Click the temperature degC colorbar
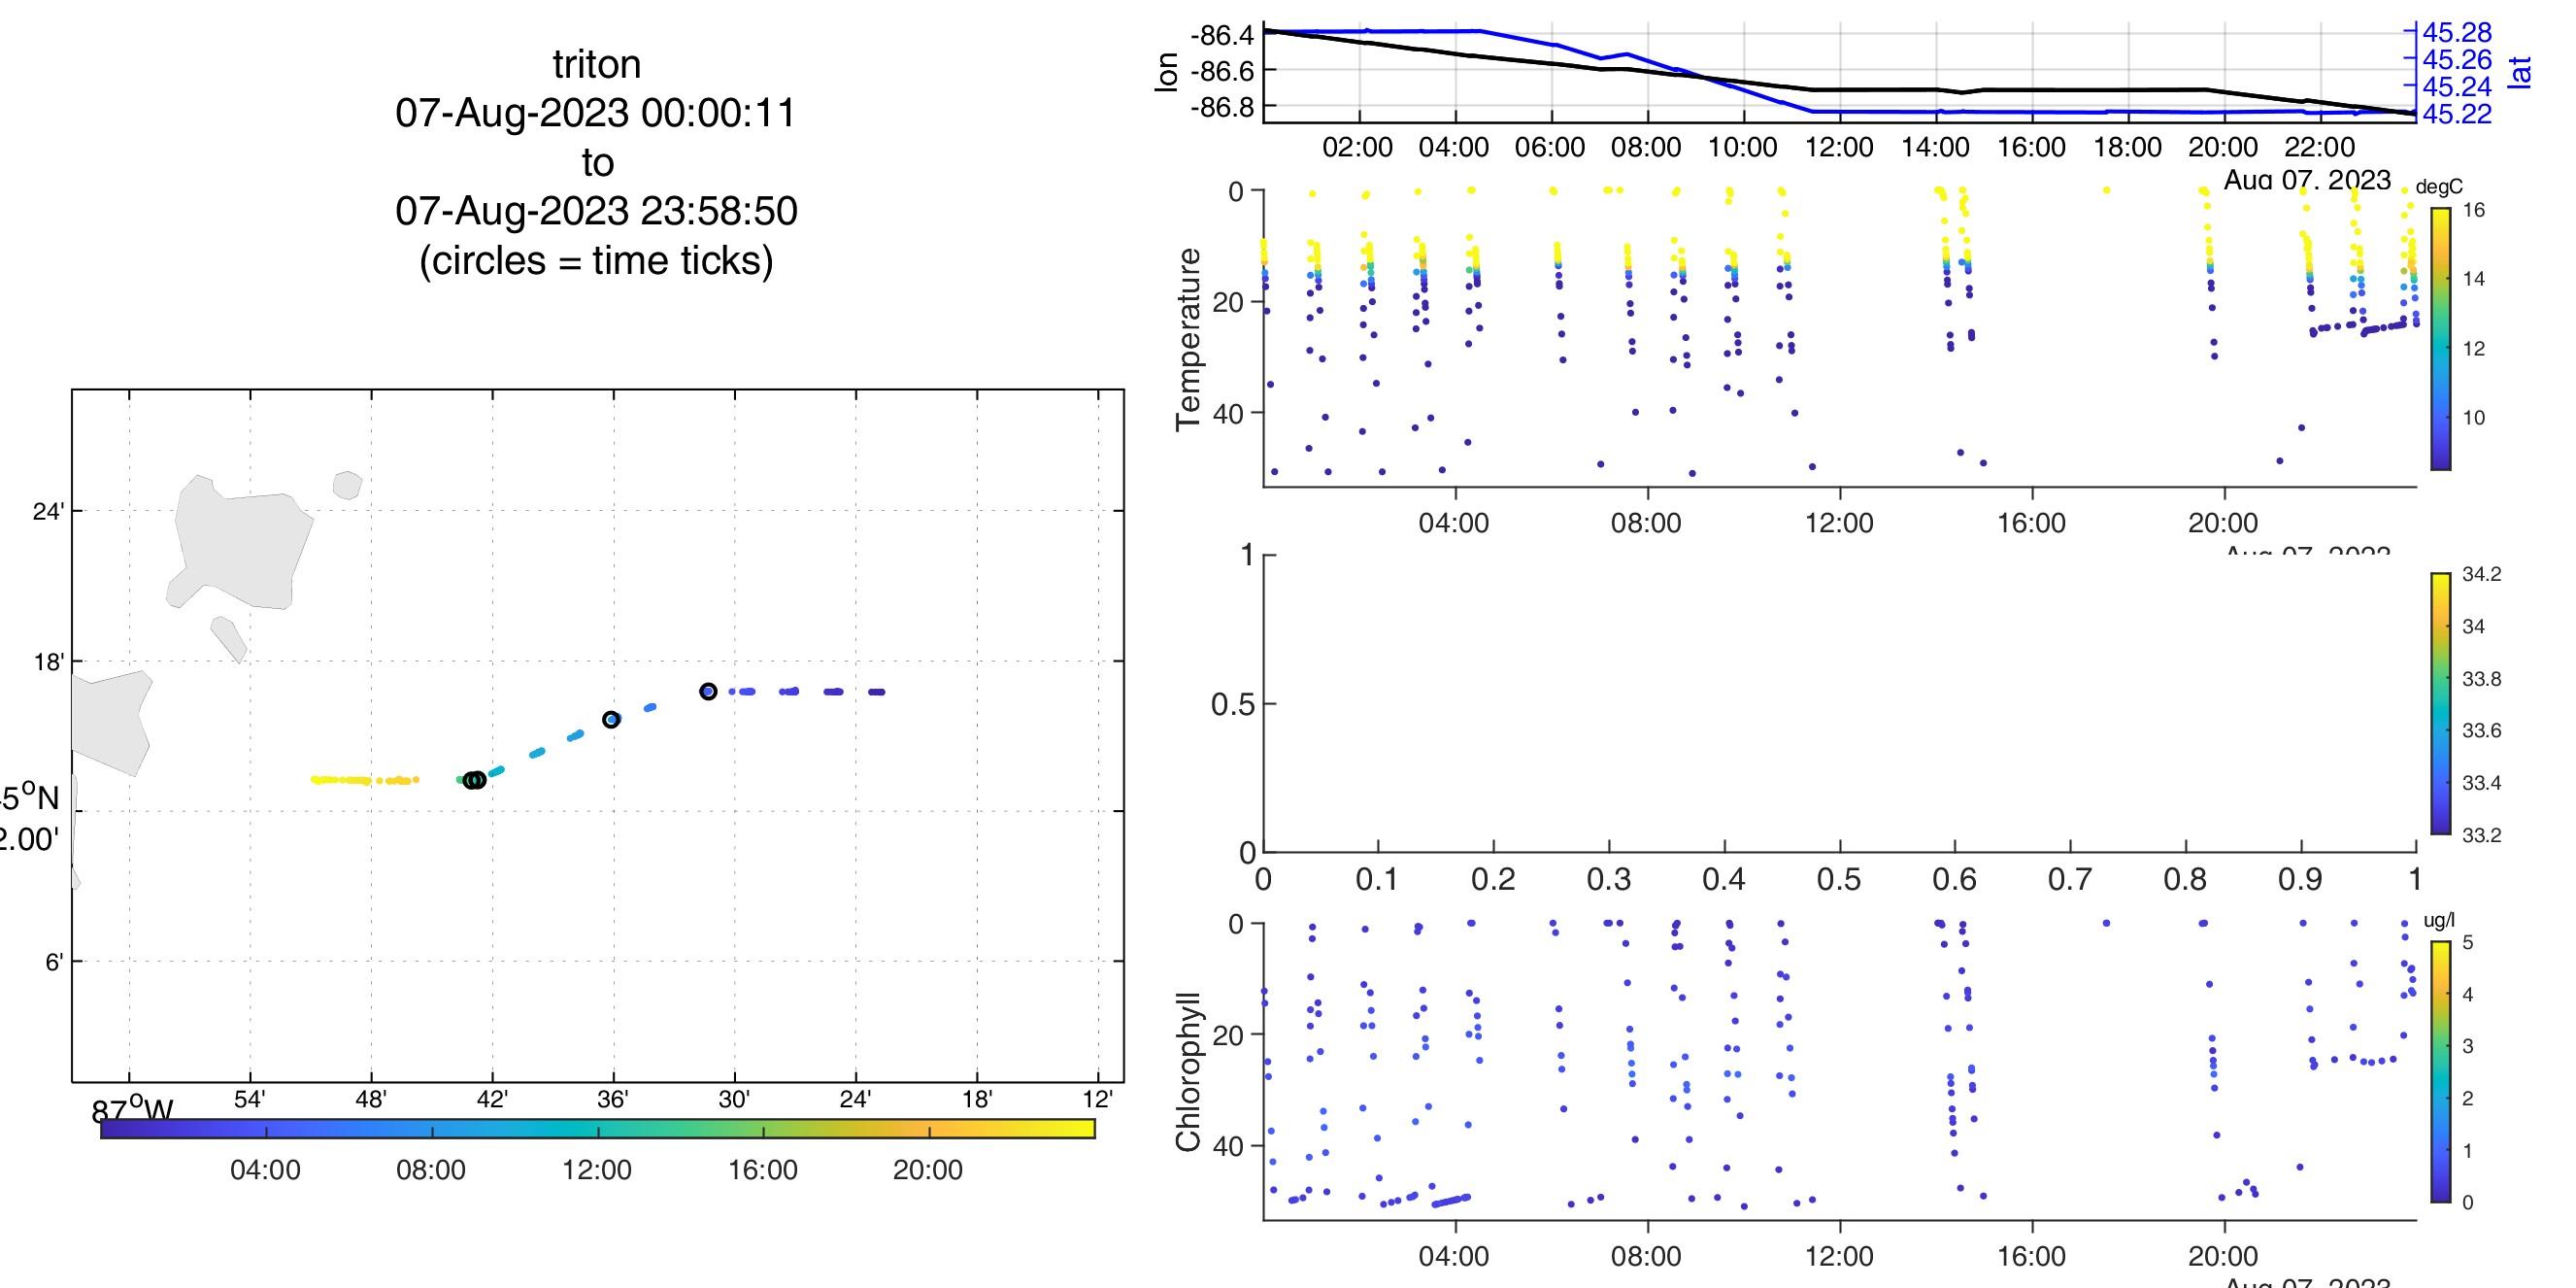2576x1288 pixels. click(x=2441, y=338)
